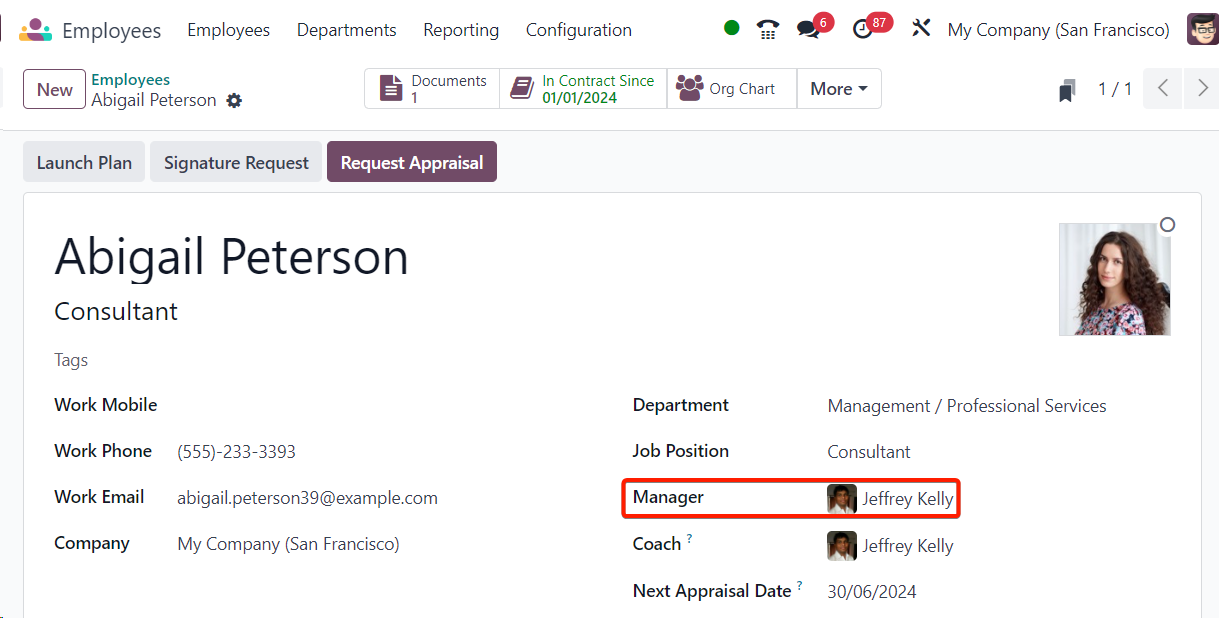Open the More dropdown button

tap(839, 89)
